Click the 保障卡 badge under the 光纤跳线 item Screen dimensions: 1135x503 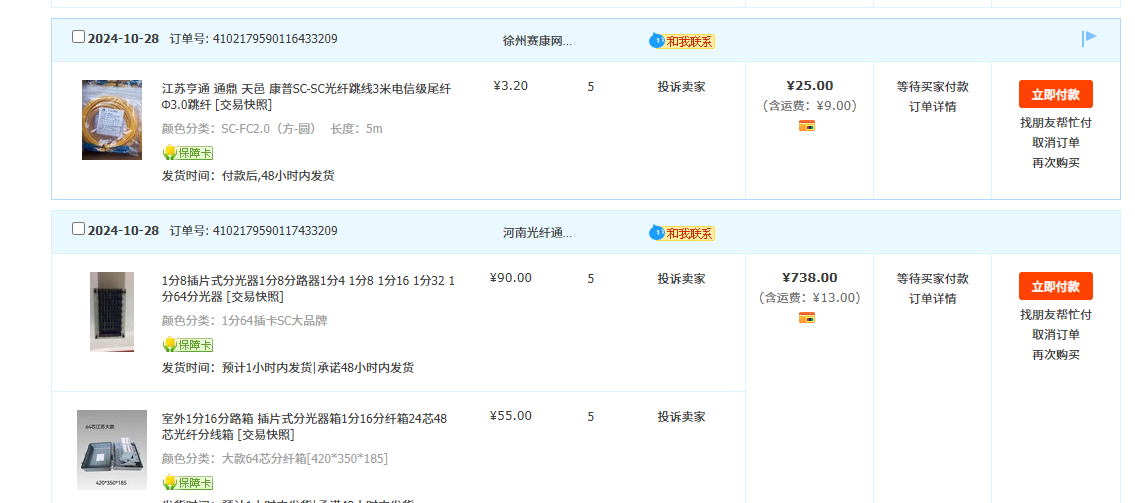[x=188, y=153]
